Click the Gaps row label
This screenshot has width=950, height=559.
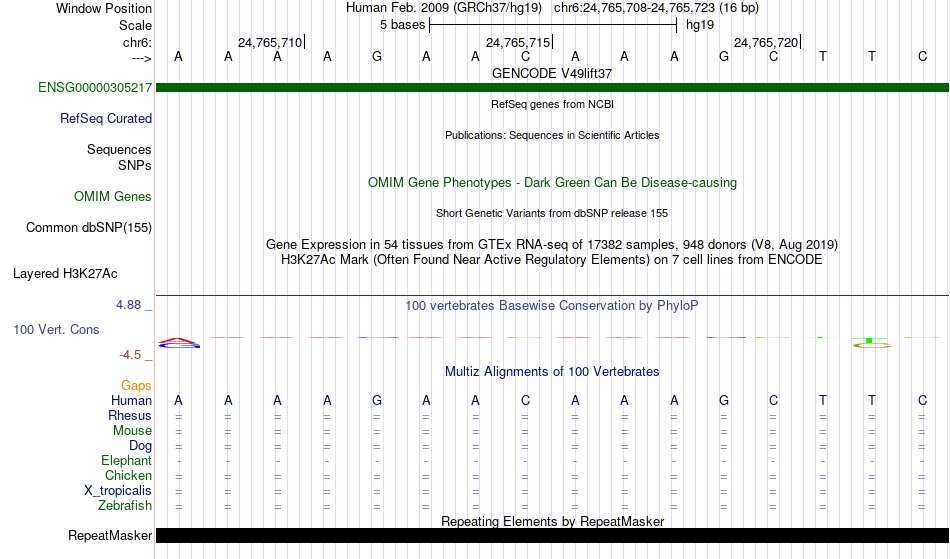[x=136, y=385]
